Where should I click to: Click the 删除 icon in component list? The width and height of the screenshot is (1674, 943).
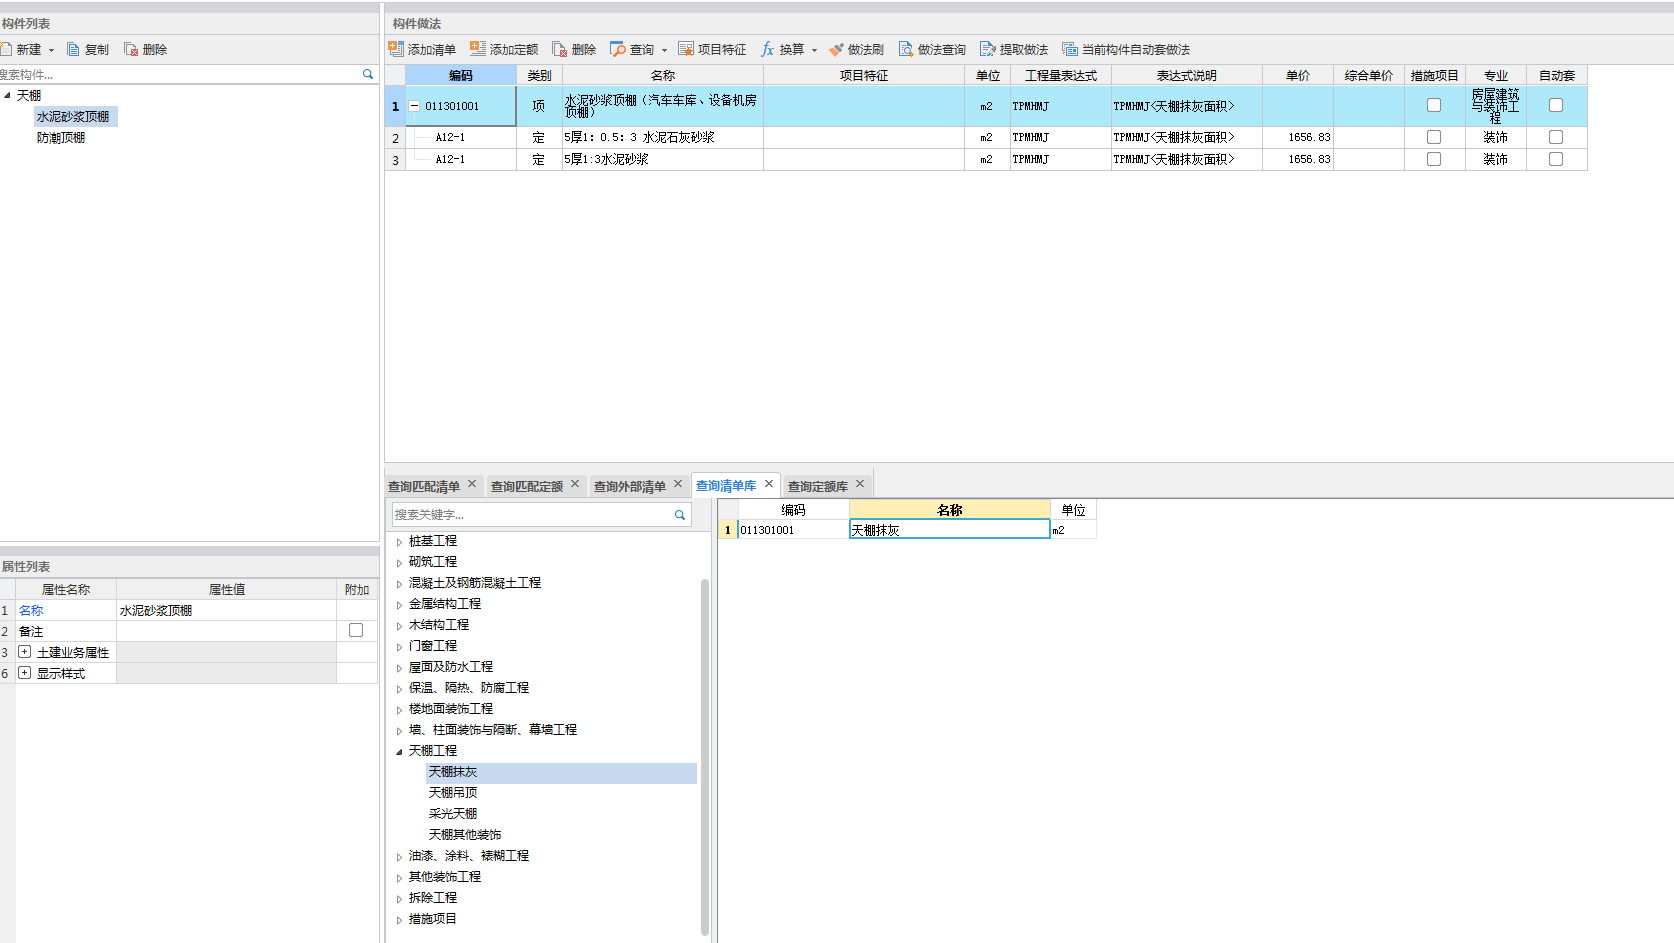pos(131,49)
